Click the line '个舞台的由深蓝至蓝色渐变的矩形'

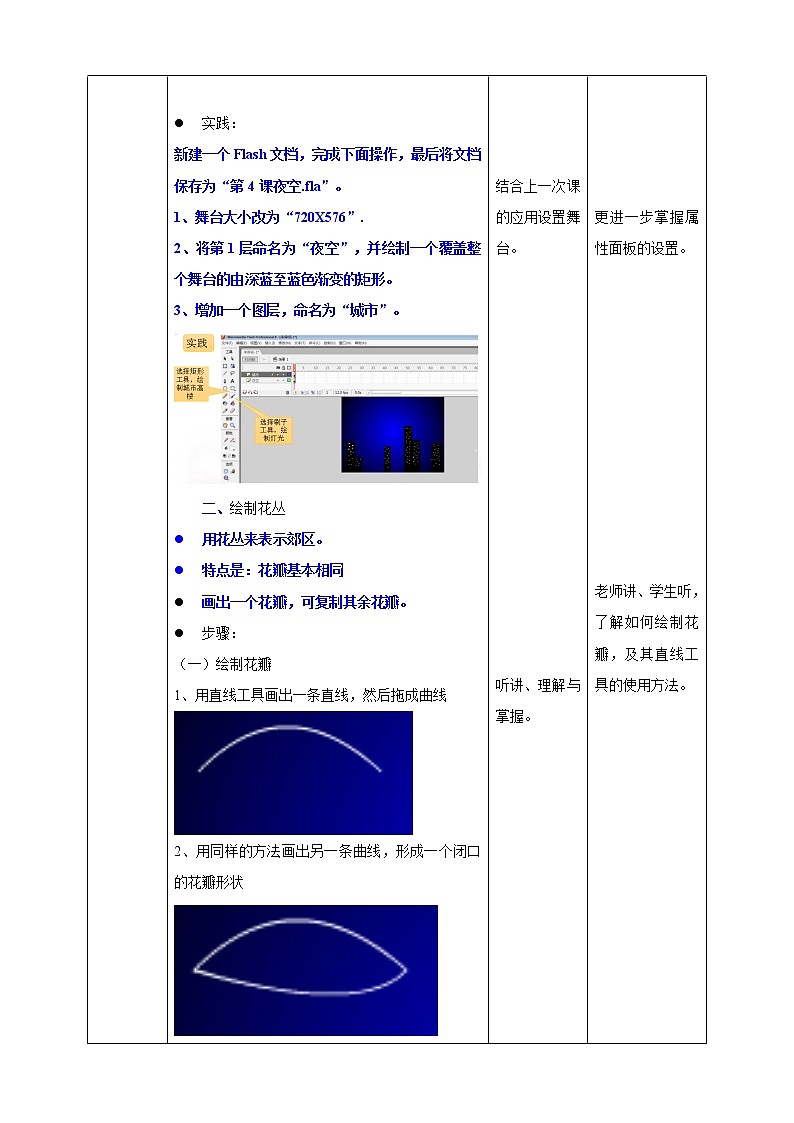pyautogui.click(x=284, y=279)
